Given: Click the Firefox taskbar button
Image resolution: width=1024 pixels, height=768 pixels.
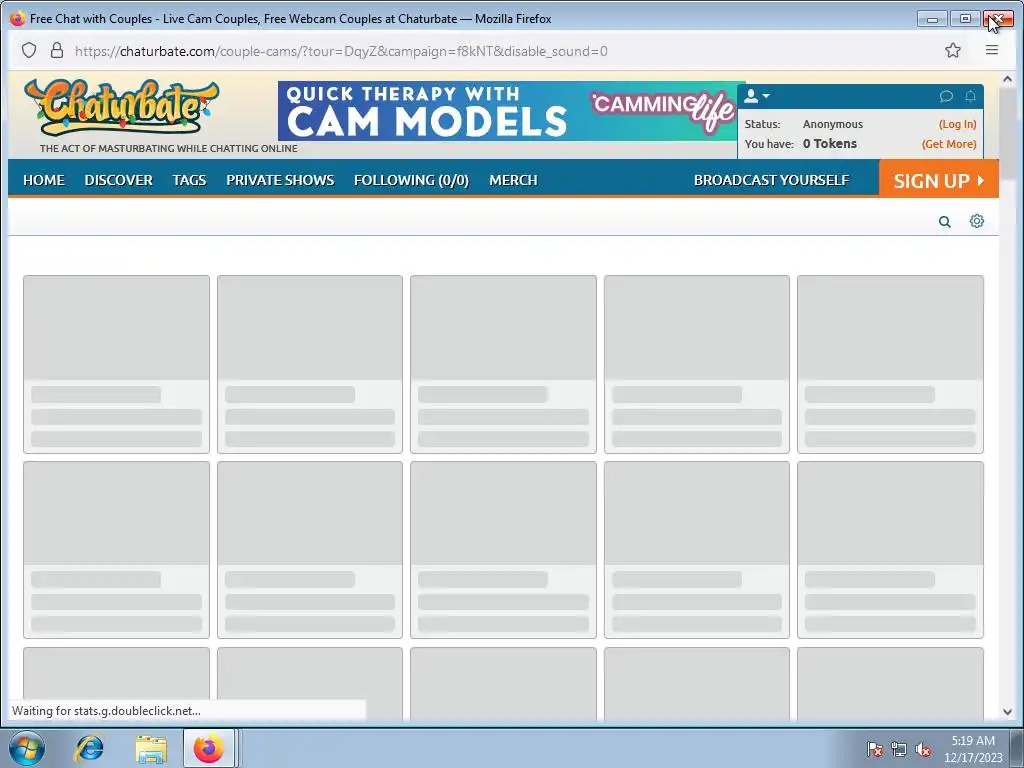Looking at the screenshot, I should [209, 748].
